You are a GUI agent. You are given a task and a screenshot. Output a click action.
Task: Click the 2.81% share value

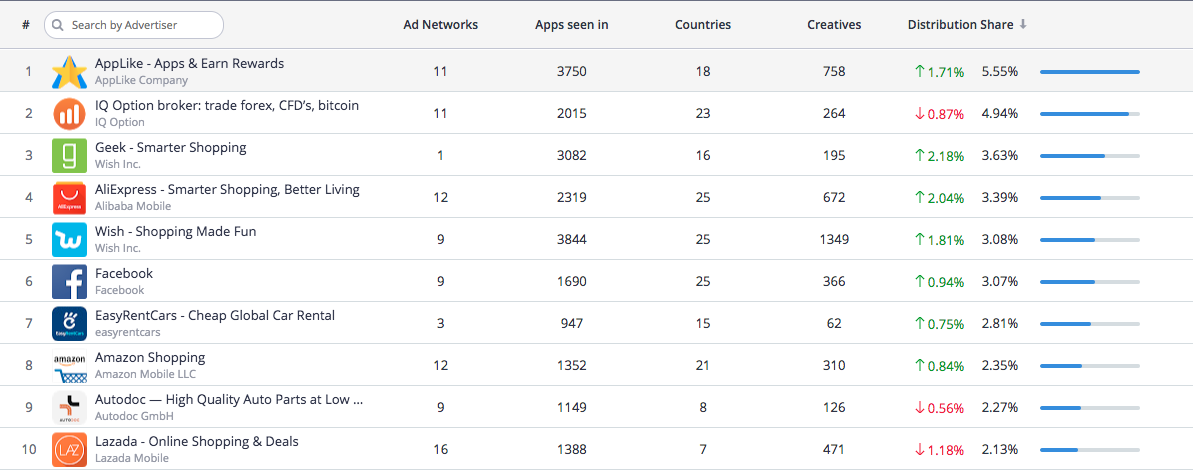[x=1000, y=324]
